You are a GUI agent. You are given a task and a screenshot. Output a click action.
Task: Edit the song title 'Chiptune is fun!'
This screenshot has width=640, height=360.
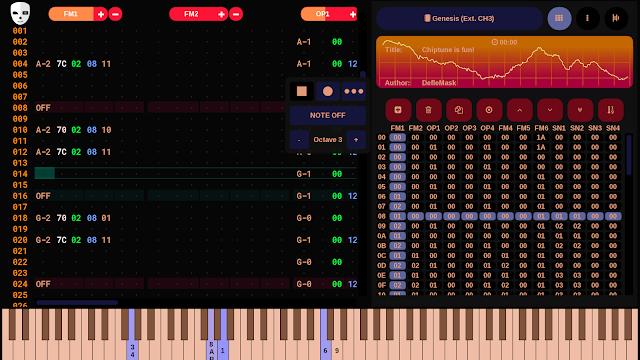[x=448, y=50]
